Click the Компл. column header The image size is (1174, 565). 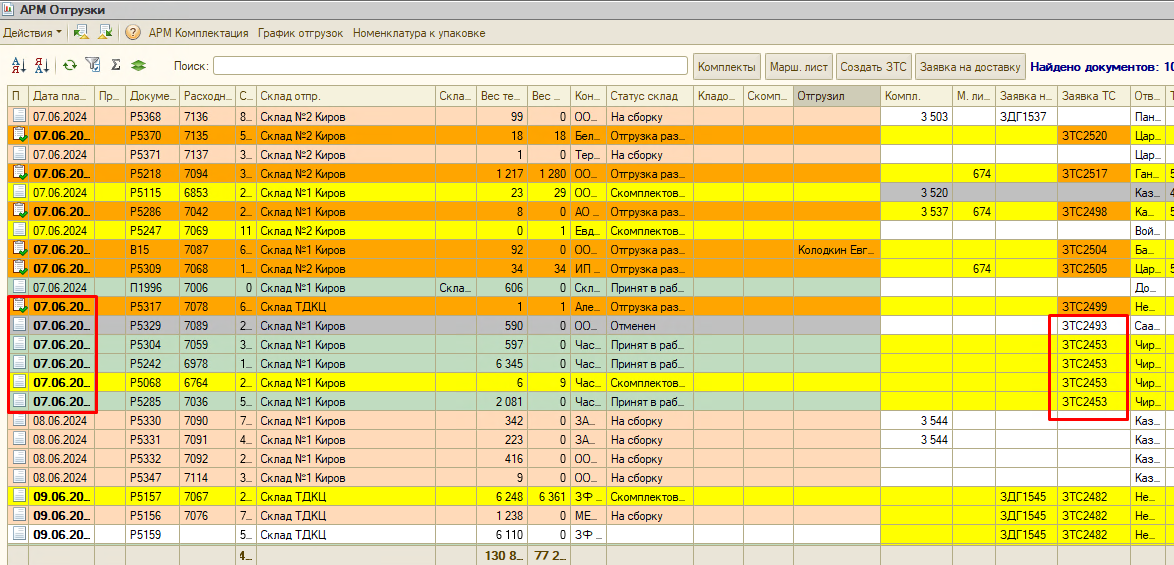coord(916,96)
